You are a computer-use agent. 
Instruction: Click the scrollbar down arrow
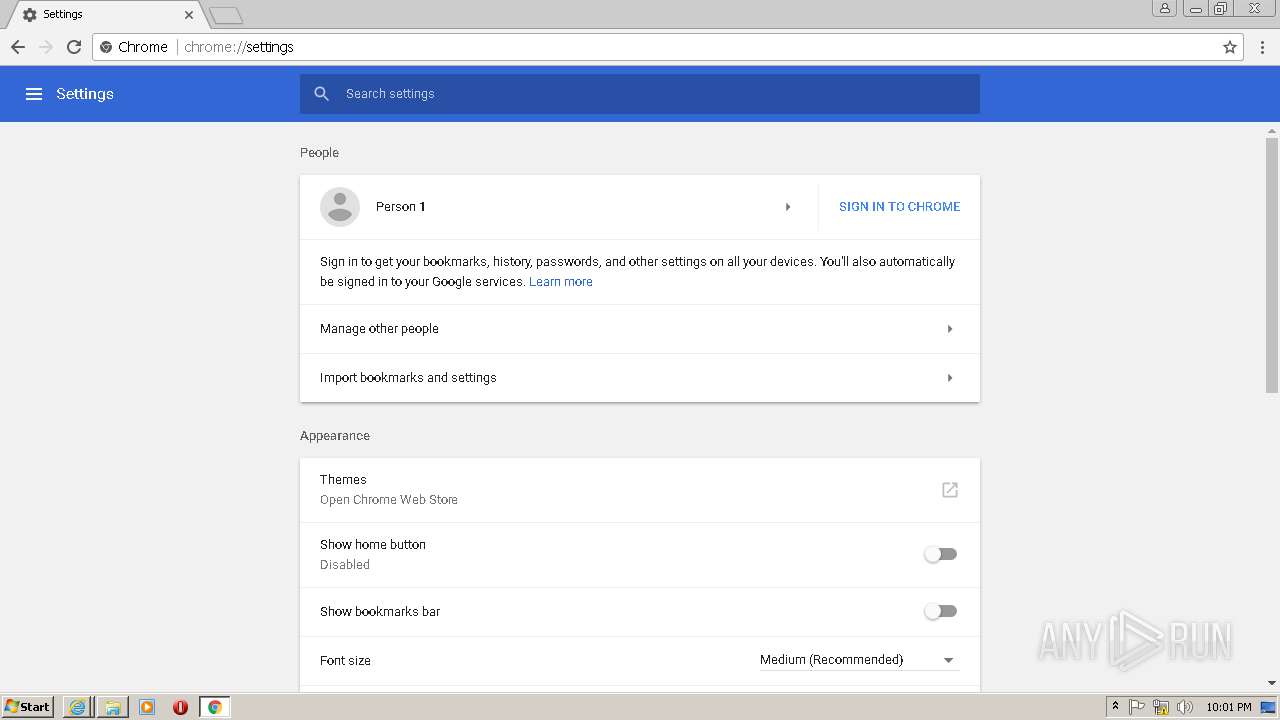point(1272,683)
